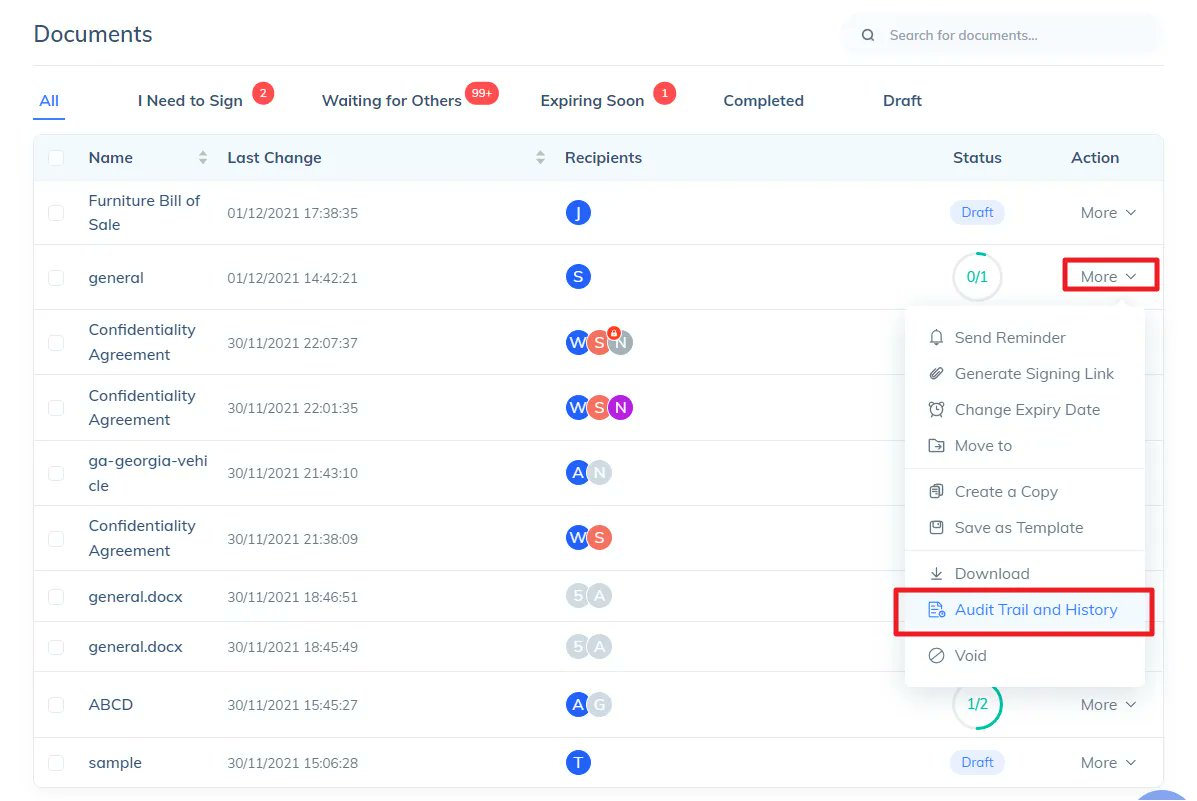Click the 1/2 progress circle on ABCD row
1197x801 pixels.
coord(977,704)
